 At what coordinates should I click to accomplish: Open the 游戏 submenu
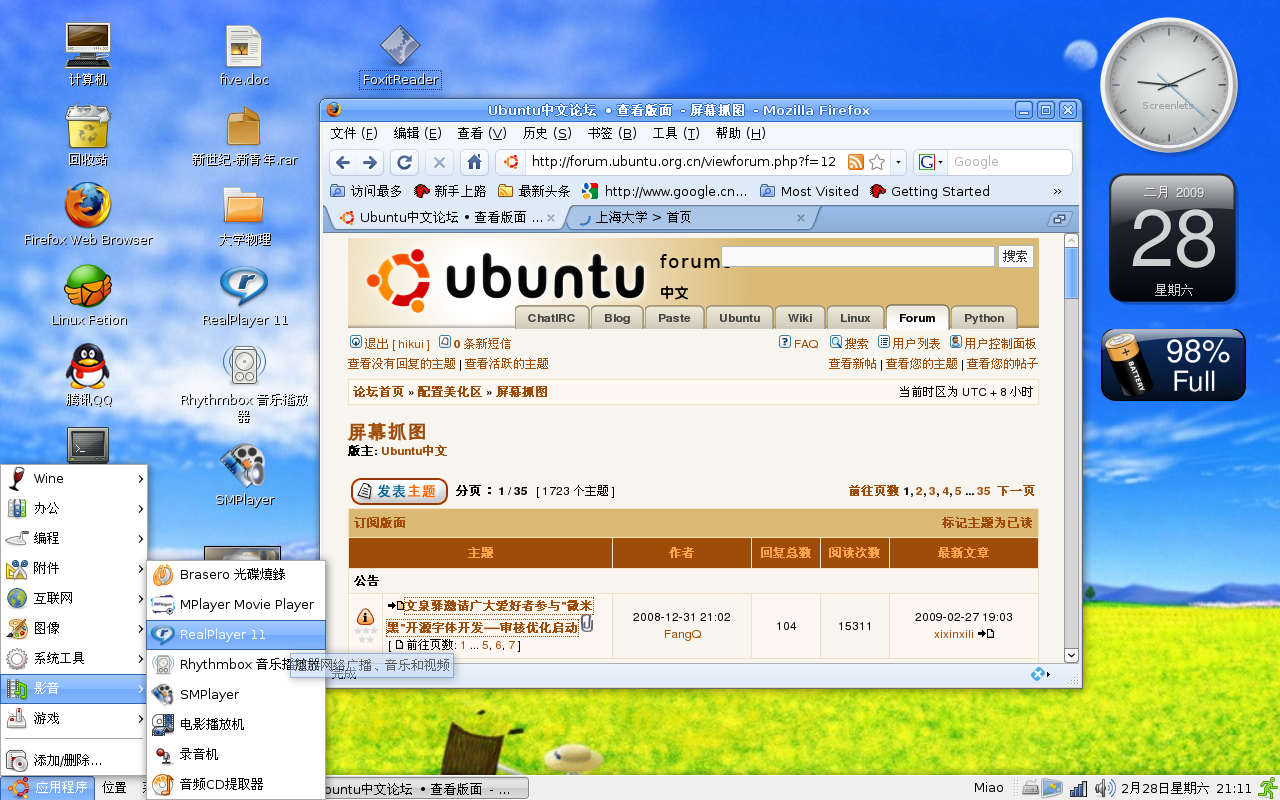tap(75, 718)
